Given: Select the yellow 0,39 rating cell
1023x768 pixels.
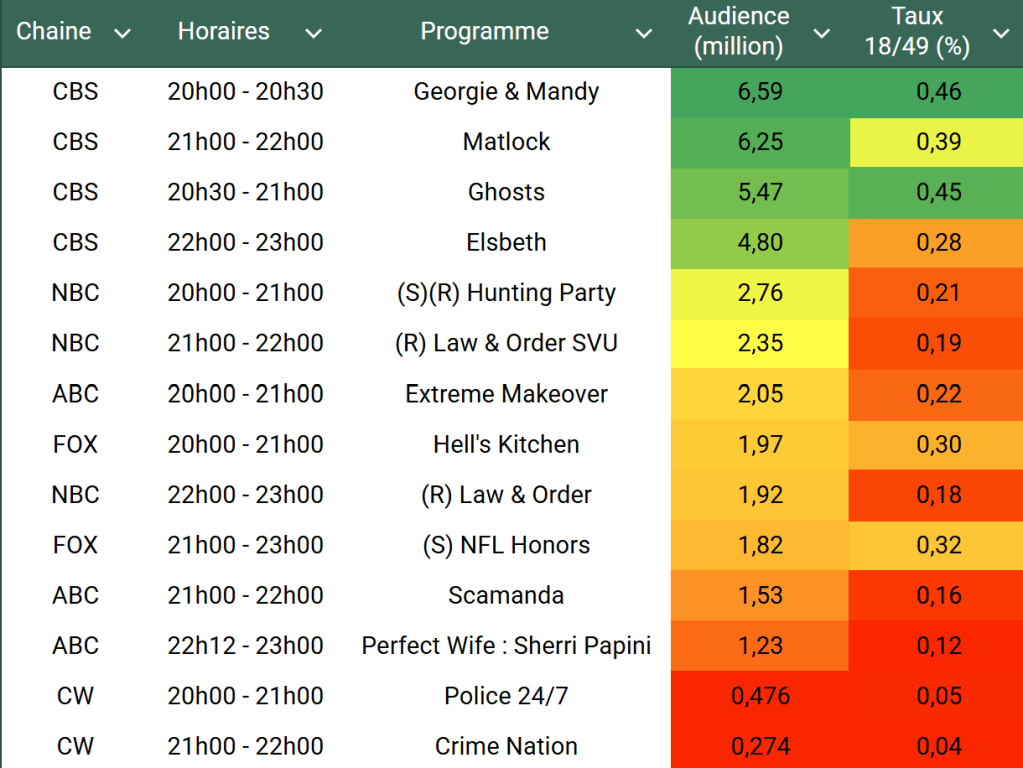Looking at the screenshot, I should coord(938,142).
